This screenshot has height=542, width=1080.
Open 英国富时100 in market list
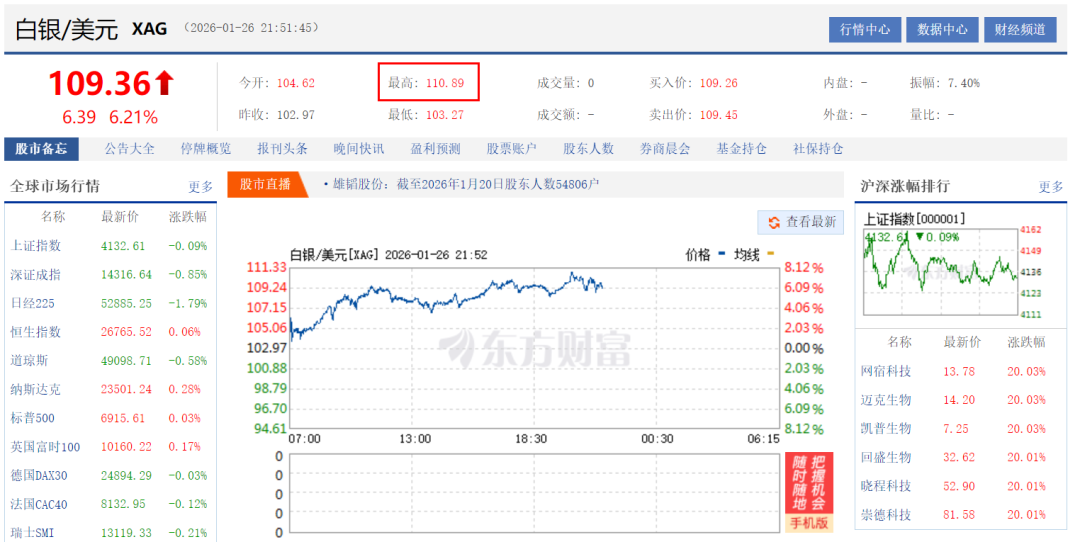pos(45,447)
